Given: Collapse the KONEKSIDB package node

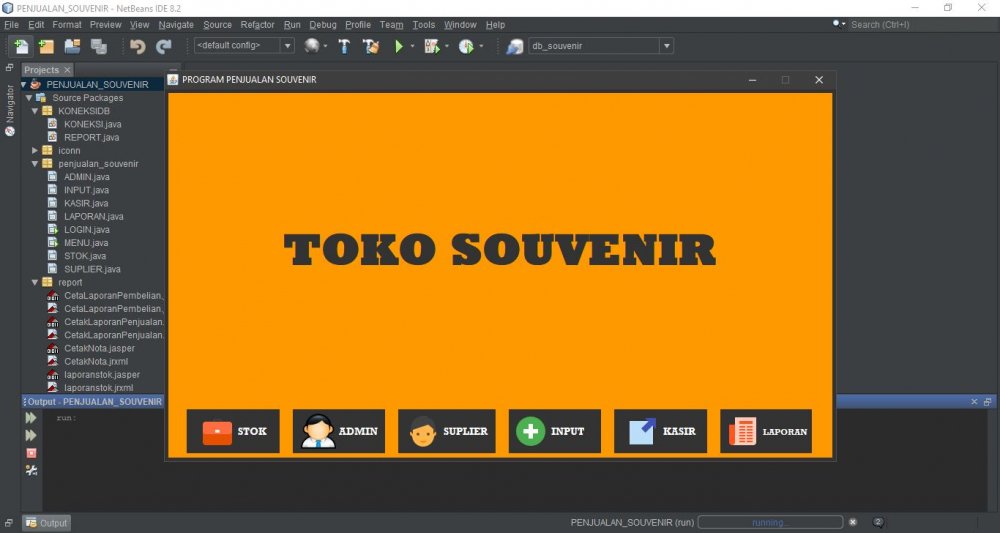Looking at the screenshot, I should click(x=35, y=111).
